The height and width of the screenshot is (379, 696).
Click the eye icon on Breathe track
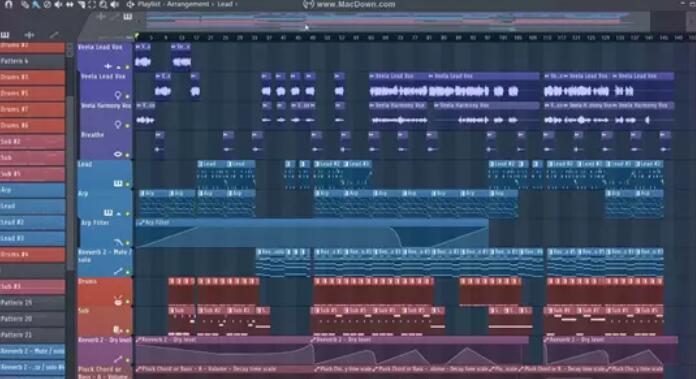coord(118,154)
